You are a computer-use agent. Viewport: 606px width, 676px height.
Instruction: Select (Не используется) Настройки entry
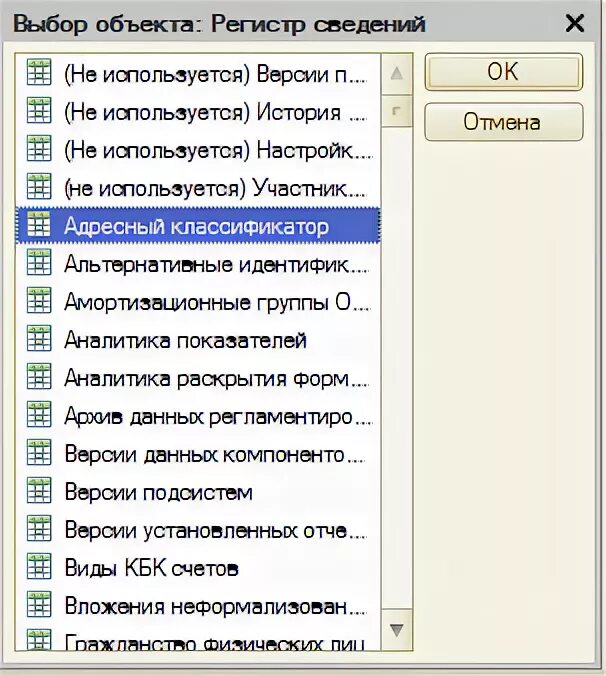(198, 150)
